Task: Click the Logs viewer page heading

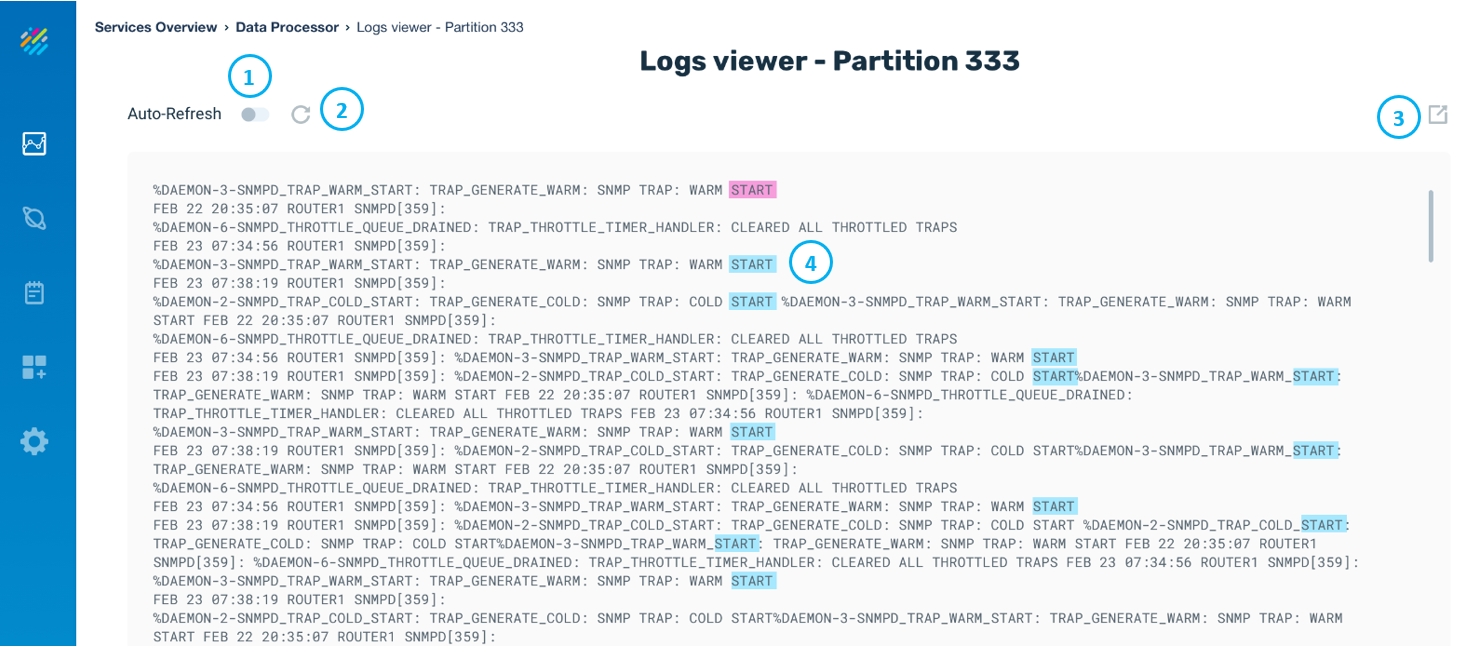Action: [x=829, y=61]
